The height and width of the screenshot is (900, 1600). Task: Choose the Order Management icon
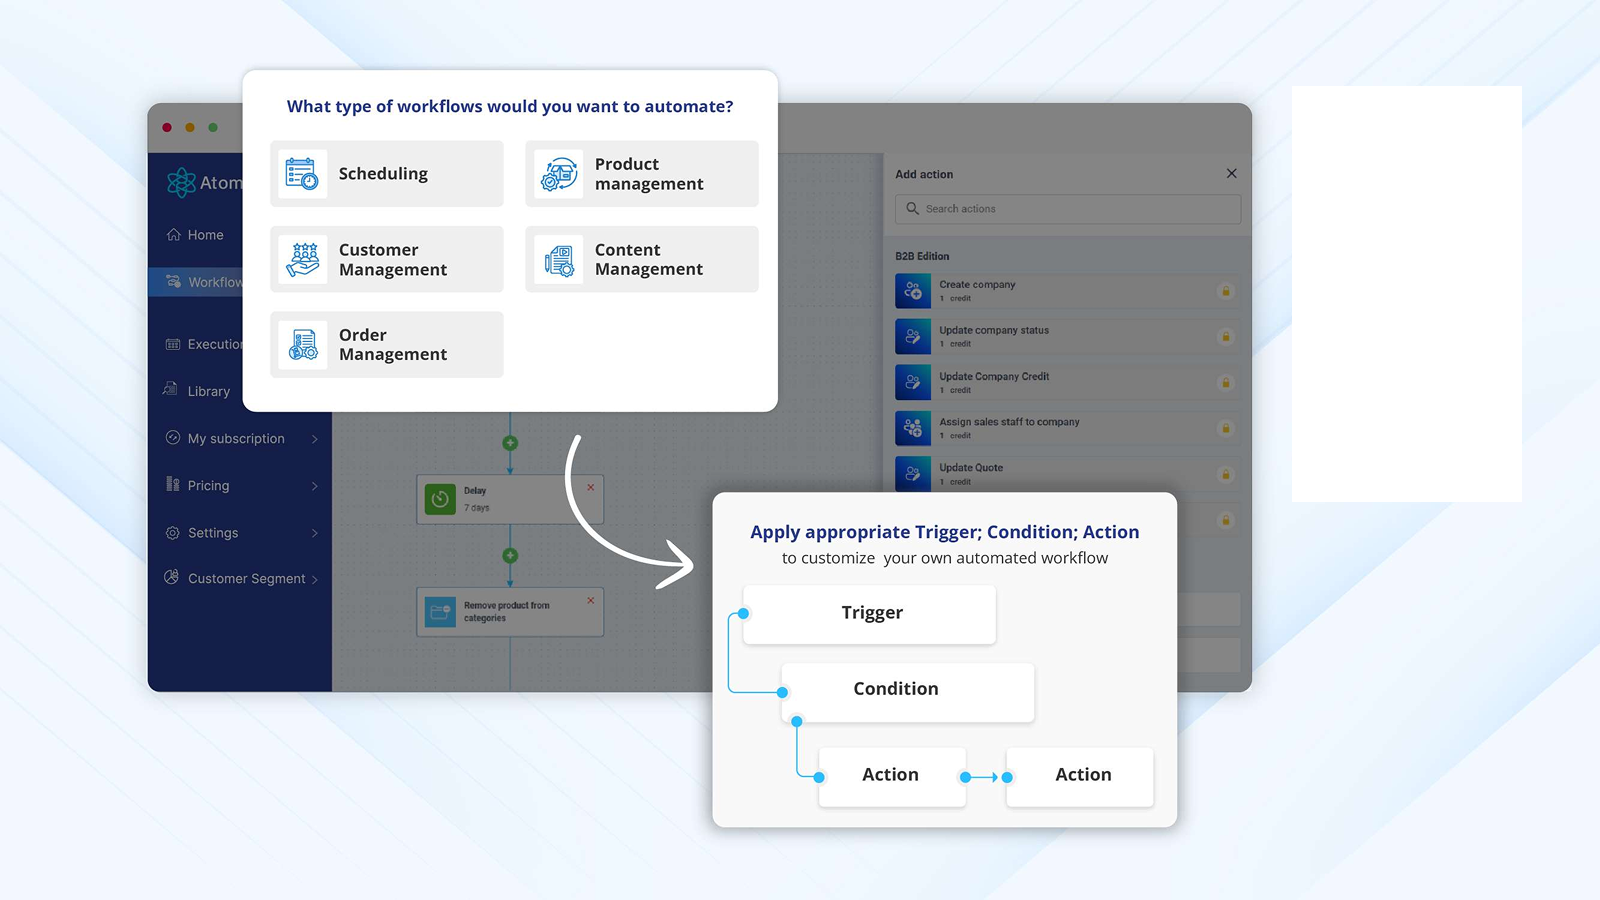[x=302, y=345]
